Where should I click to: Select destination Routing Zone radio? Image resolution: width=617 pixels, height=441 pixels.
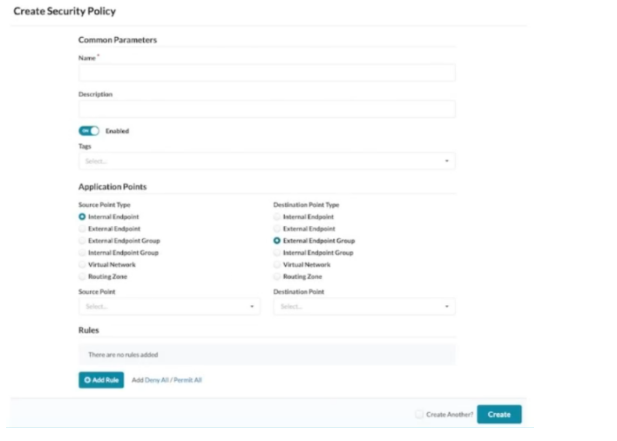(277, 277)
